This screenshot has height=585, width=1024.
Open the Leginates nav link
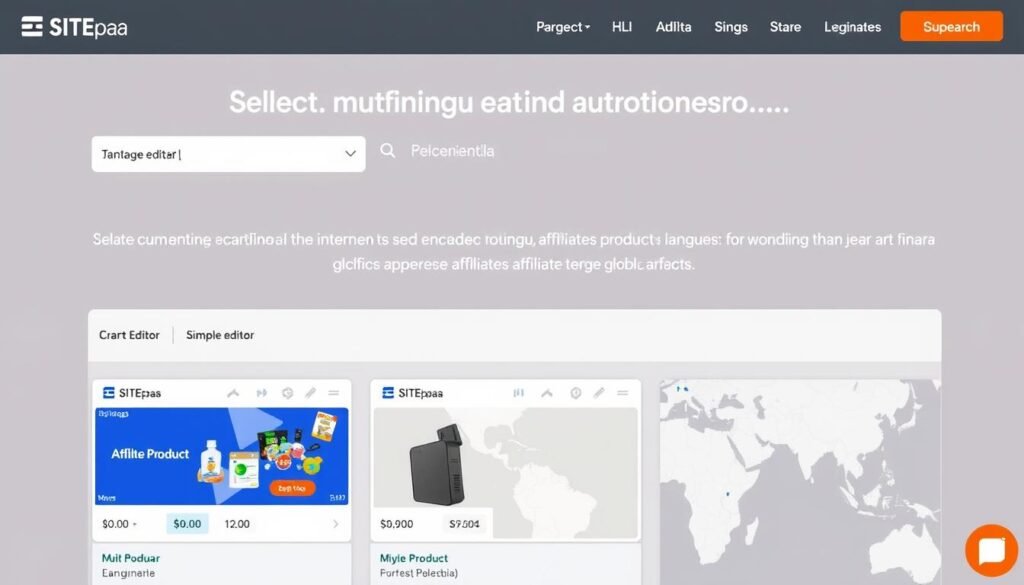pyautogui.click(x=852, y=27)
